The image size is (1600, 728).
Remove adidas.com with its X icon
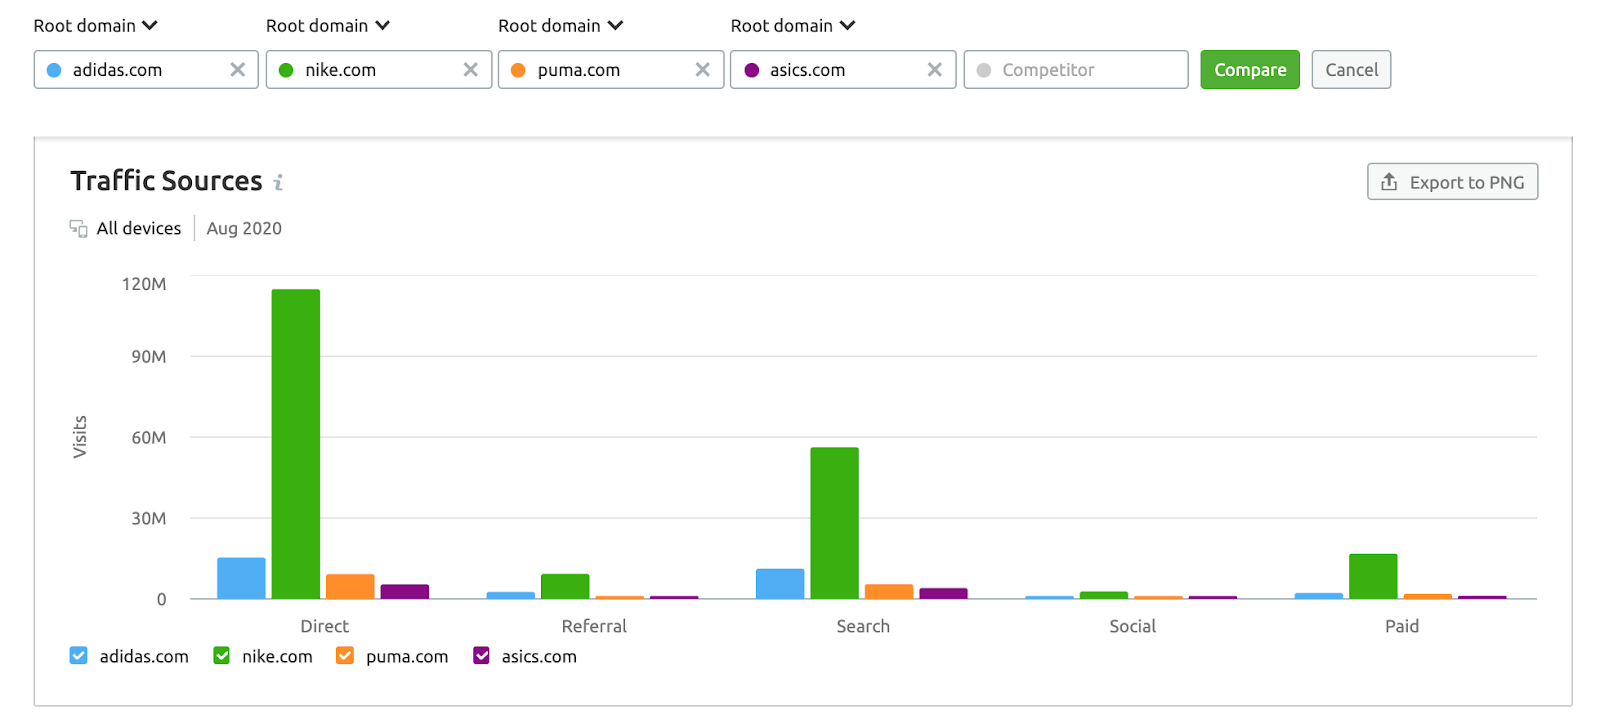coord(237,70)
